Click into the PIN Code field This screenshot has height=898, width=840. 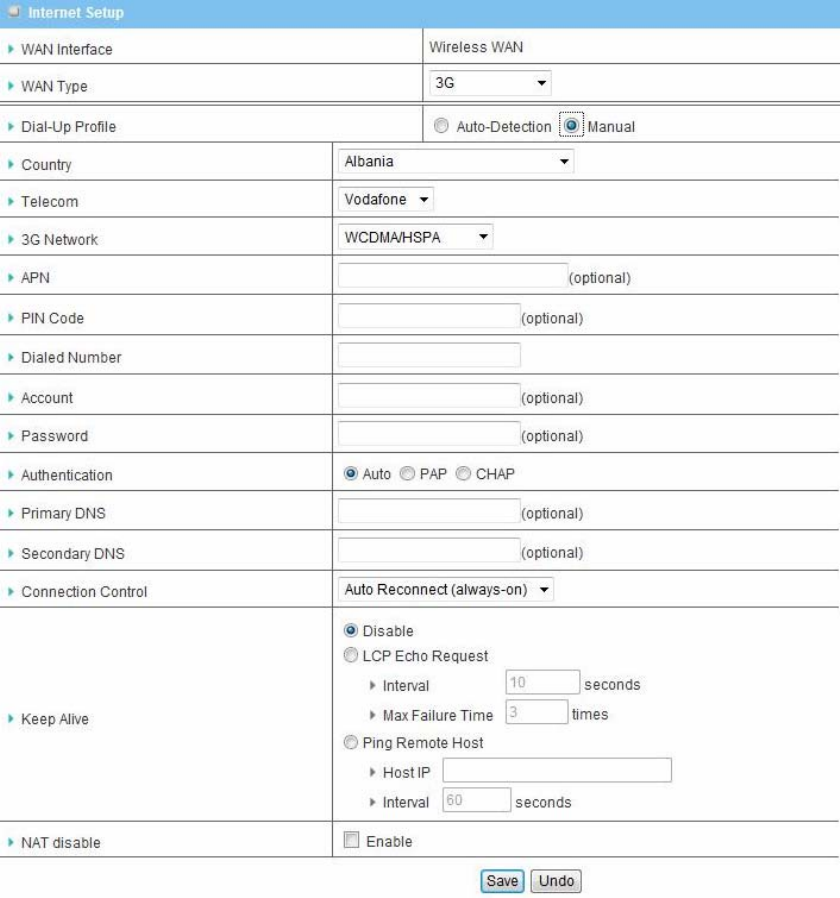pyautogui.click(x=429, y=317)
